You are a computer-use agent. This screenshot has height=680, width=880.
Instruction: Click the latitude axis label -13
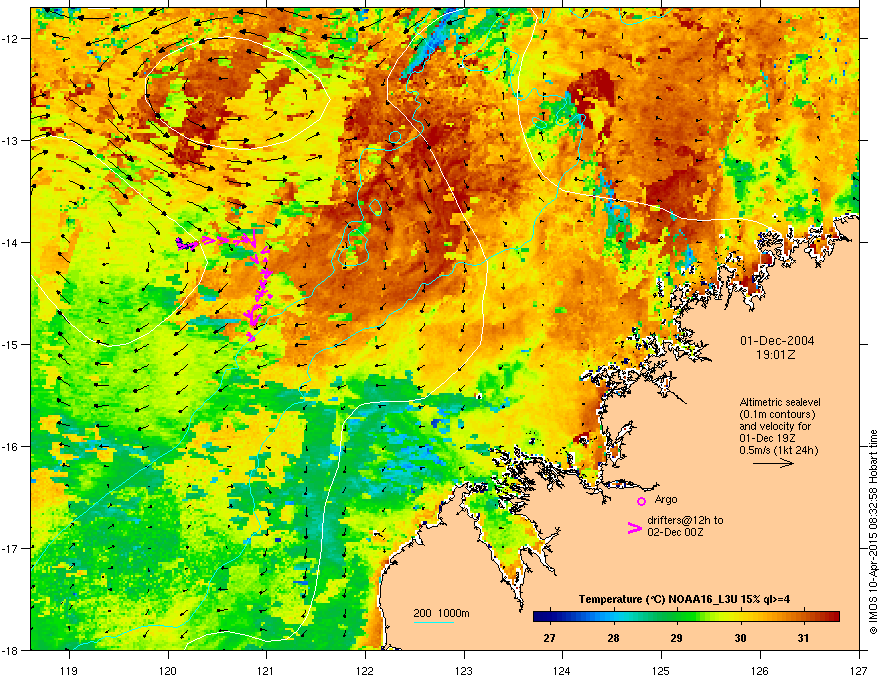click(11, 140)
